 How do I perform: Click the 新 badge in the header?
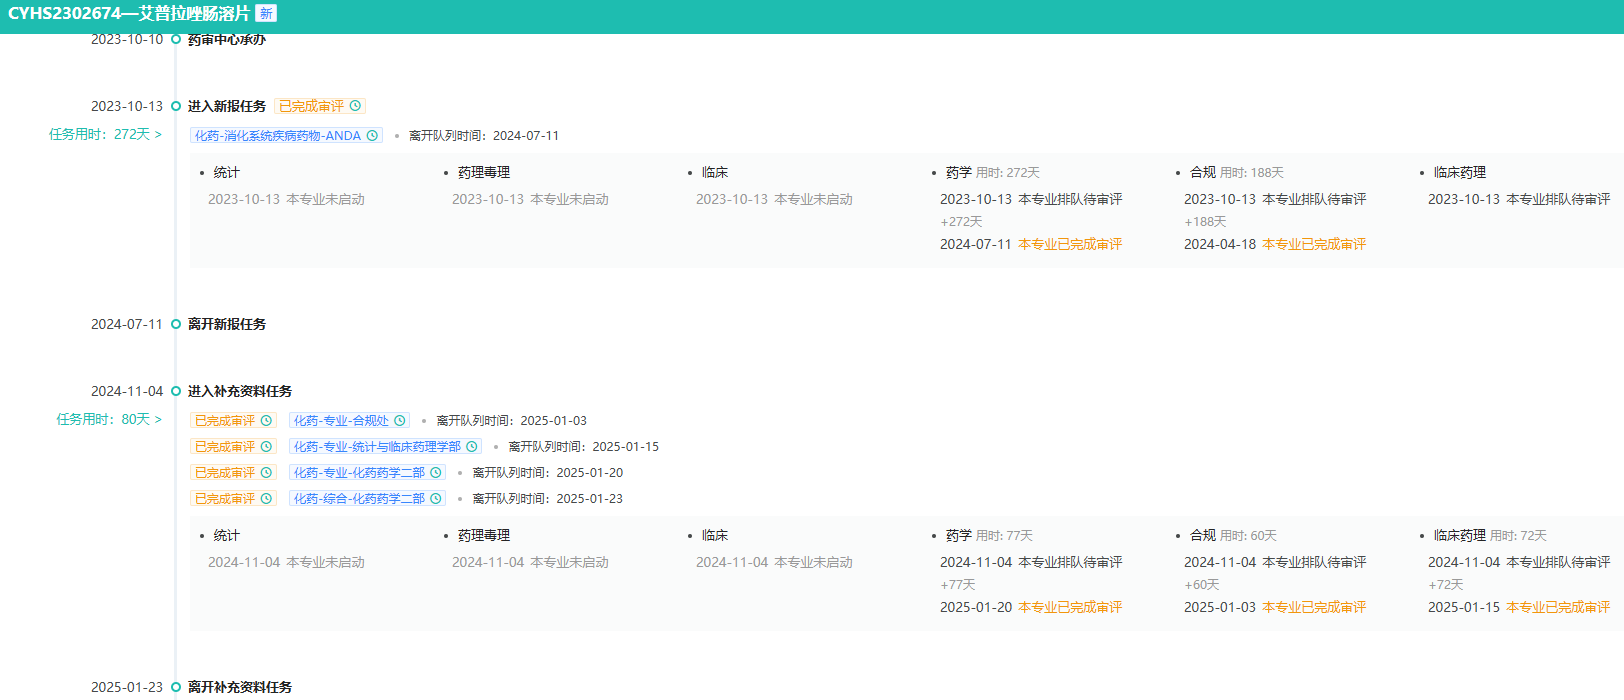(266, 13)
